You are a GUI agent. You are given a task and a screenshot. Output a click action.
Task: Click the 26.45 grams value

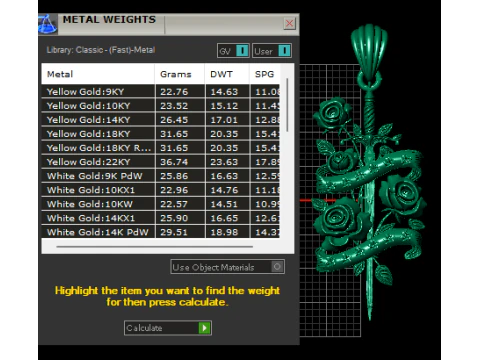click(174, 120)
